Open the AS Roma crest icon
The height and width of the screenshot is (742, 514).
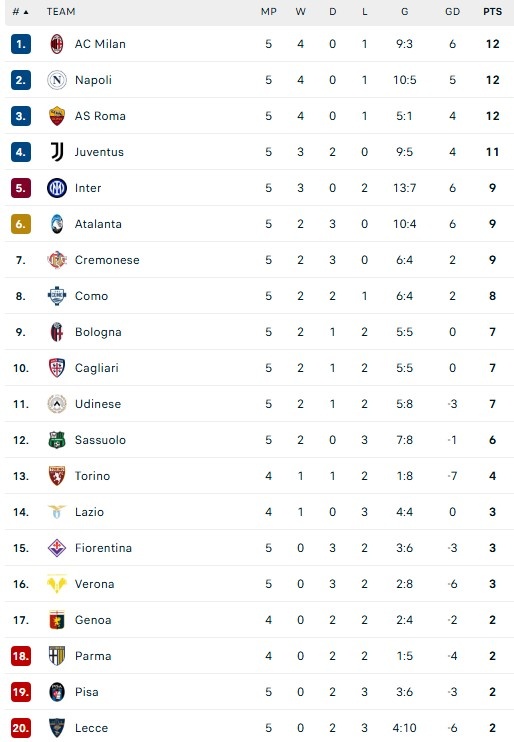[57, 116]
